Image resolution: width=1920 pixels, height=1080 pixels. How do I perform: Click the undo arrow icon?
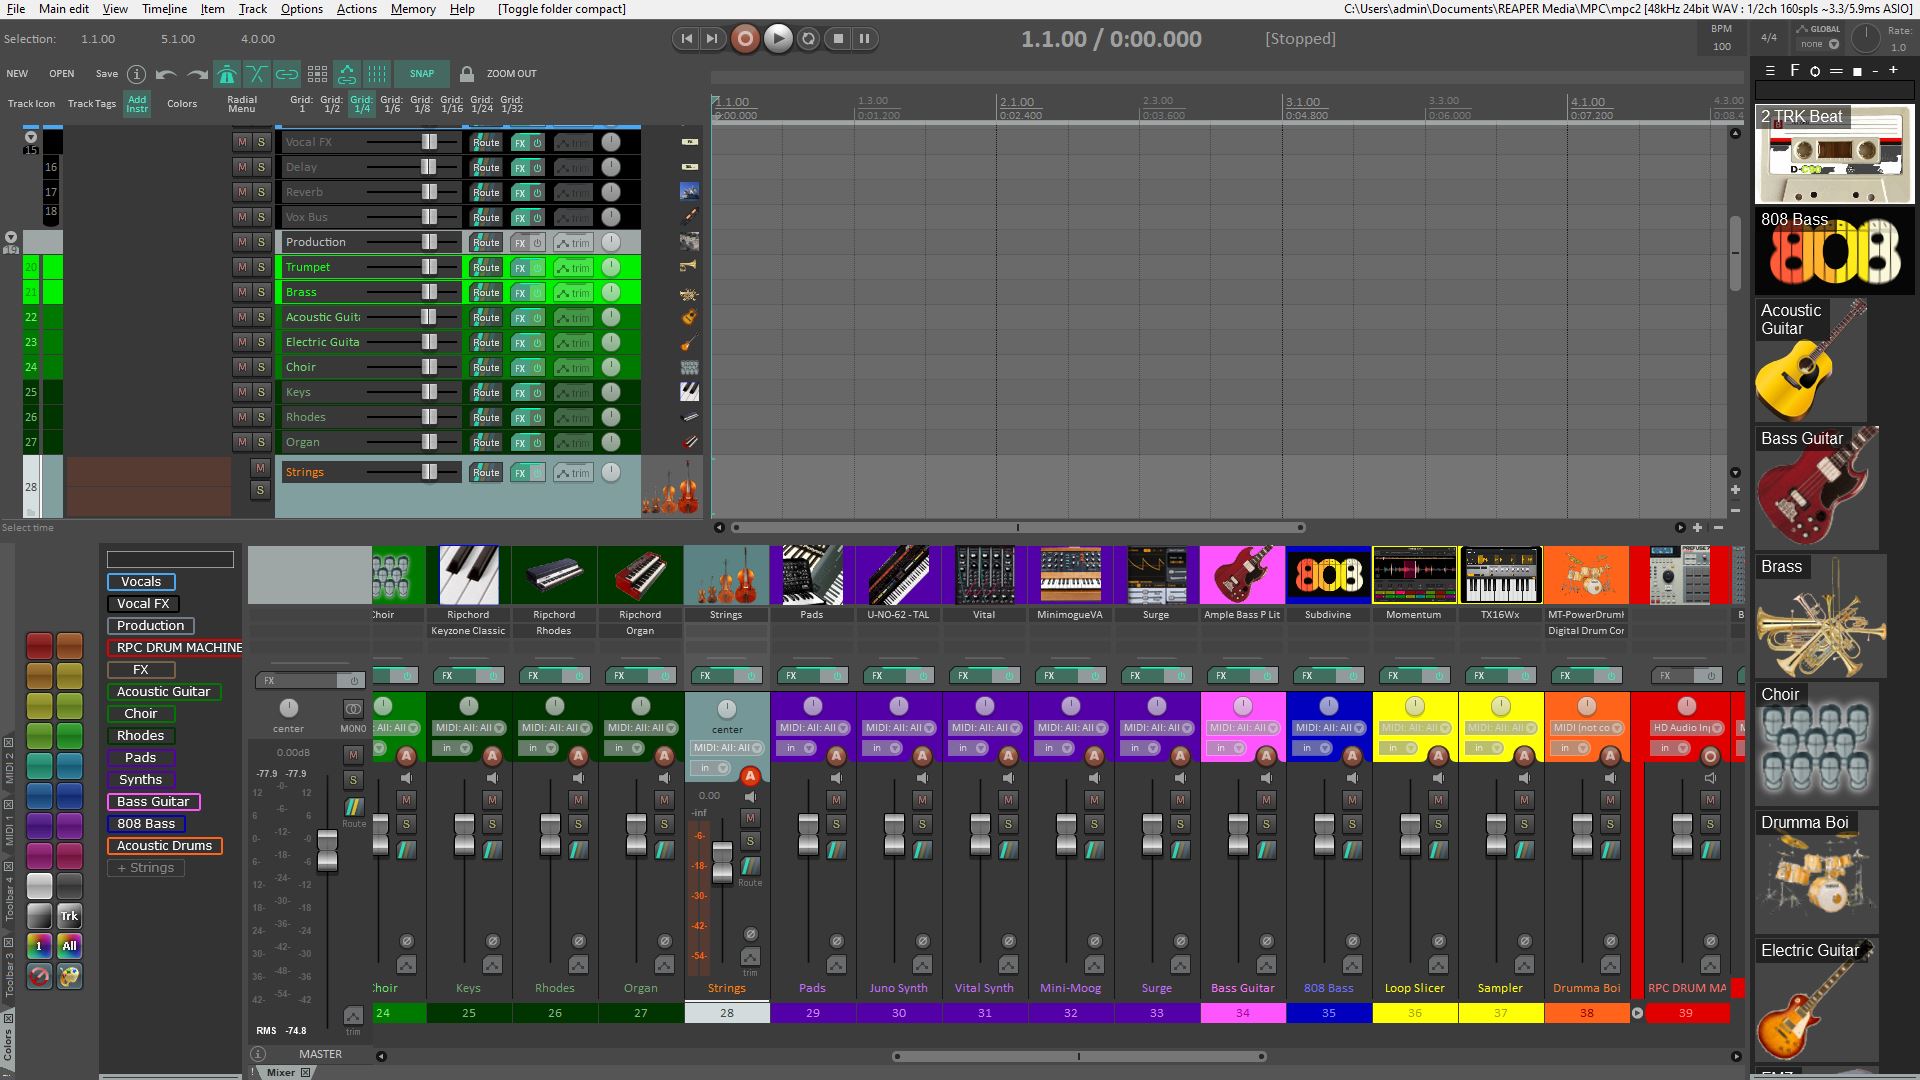tap(166, 74)
